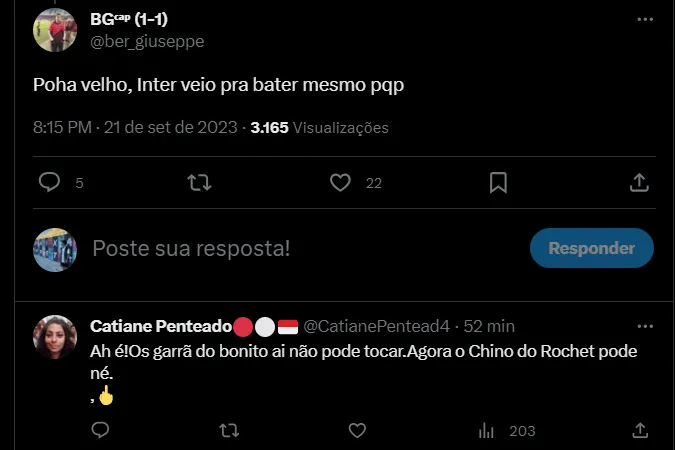The width and height of the screenshot is (675, 450).
Task: Open the Catiane Penteado display name
Action: click(160, 326)
